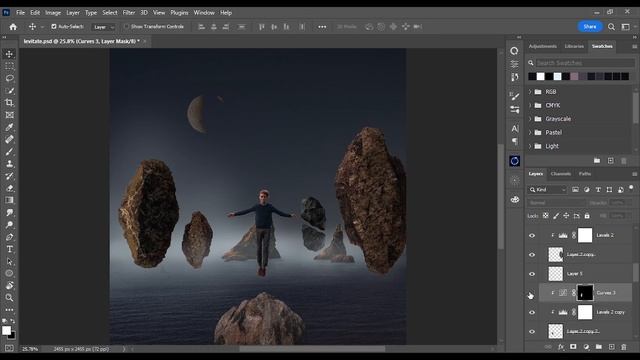Viewport: 640px width, 360px height.
Task: Open the search magnifier near Share
Action: [x=611, y=27]
